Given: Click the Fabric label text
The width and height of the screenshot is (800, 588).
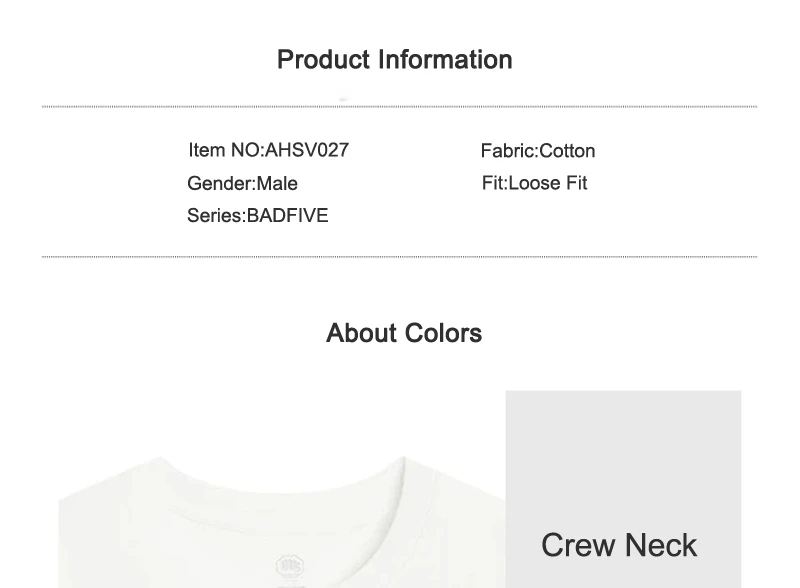Looking at the screenshot, I should coord(510,151).
